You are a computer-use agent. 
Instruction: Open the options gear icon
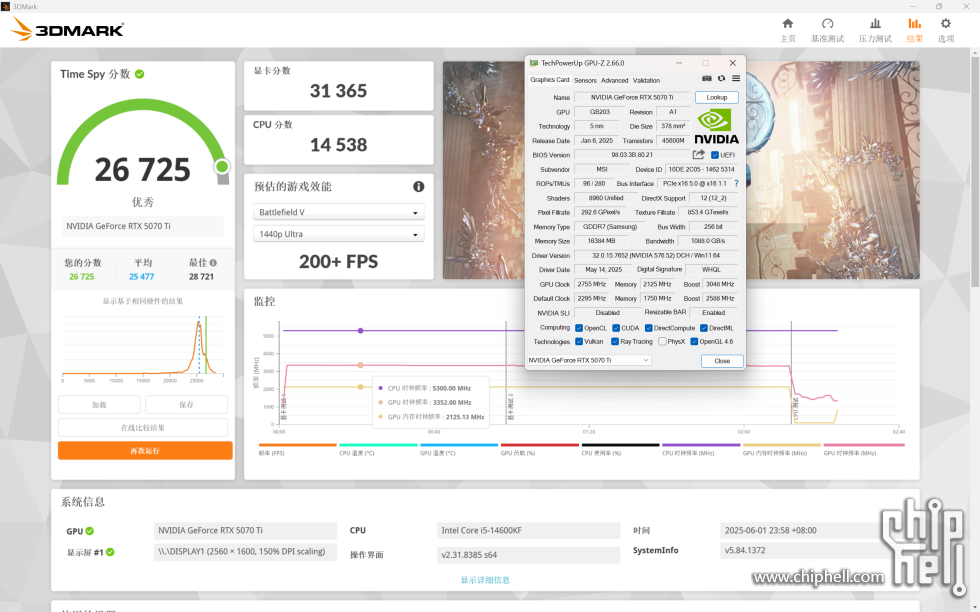pyautogui.click(x=946, y=24)
